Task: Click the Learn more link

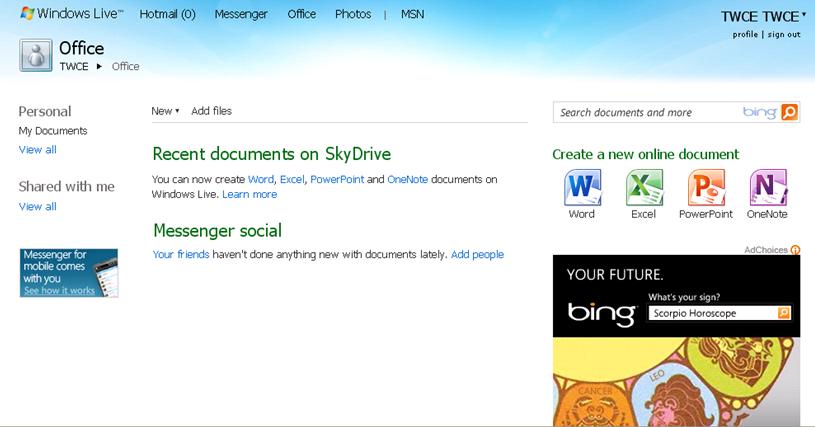Action: pyautogui.click(x=249, y=194)
